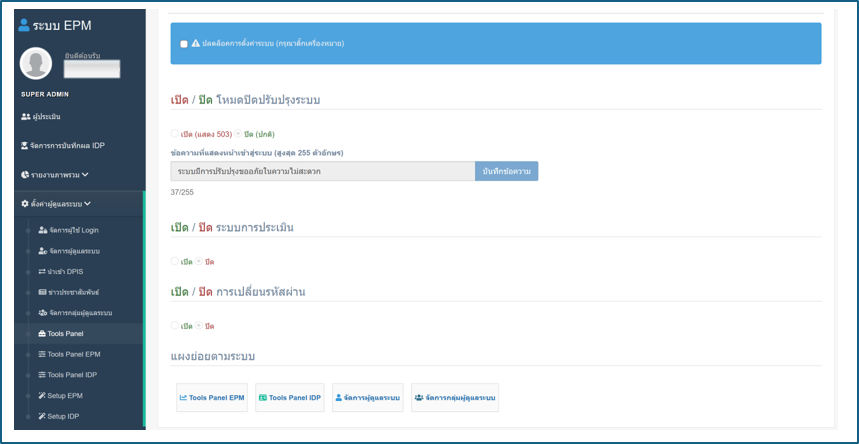The height and width of the screenshot is (444, 859).
Task: Click the icon beside จัดการผู้ดูแลระบบ in sidebar
Action: pos(43,251)
